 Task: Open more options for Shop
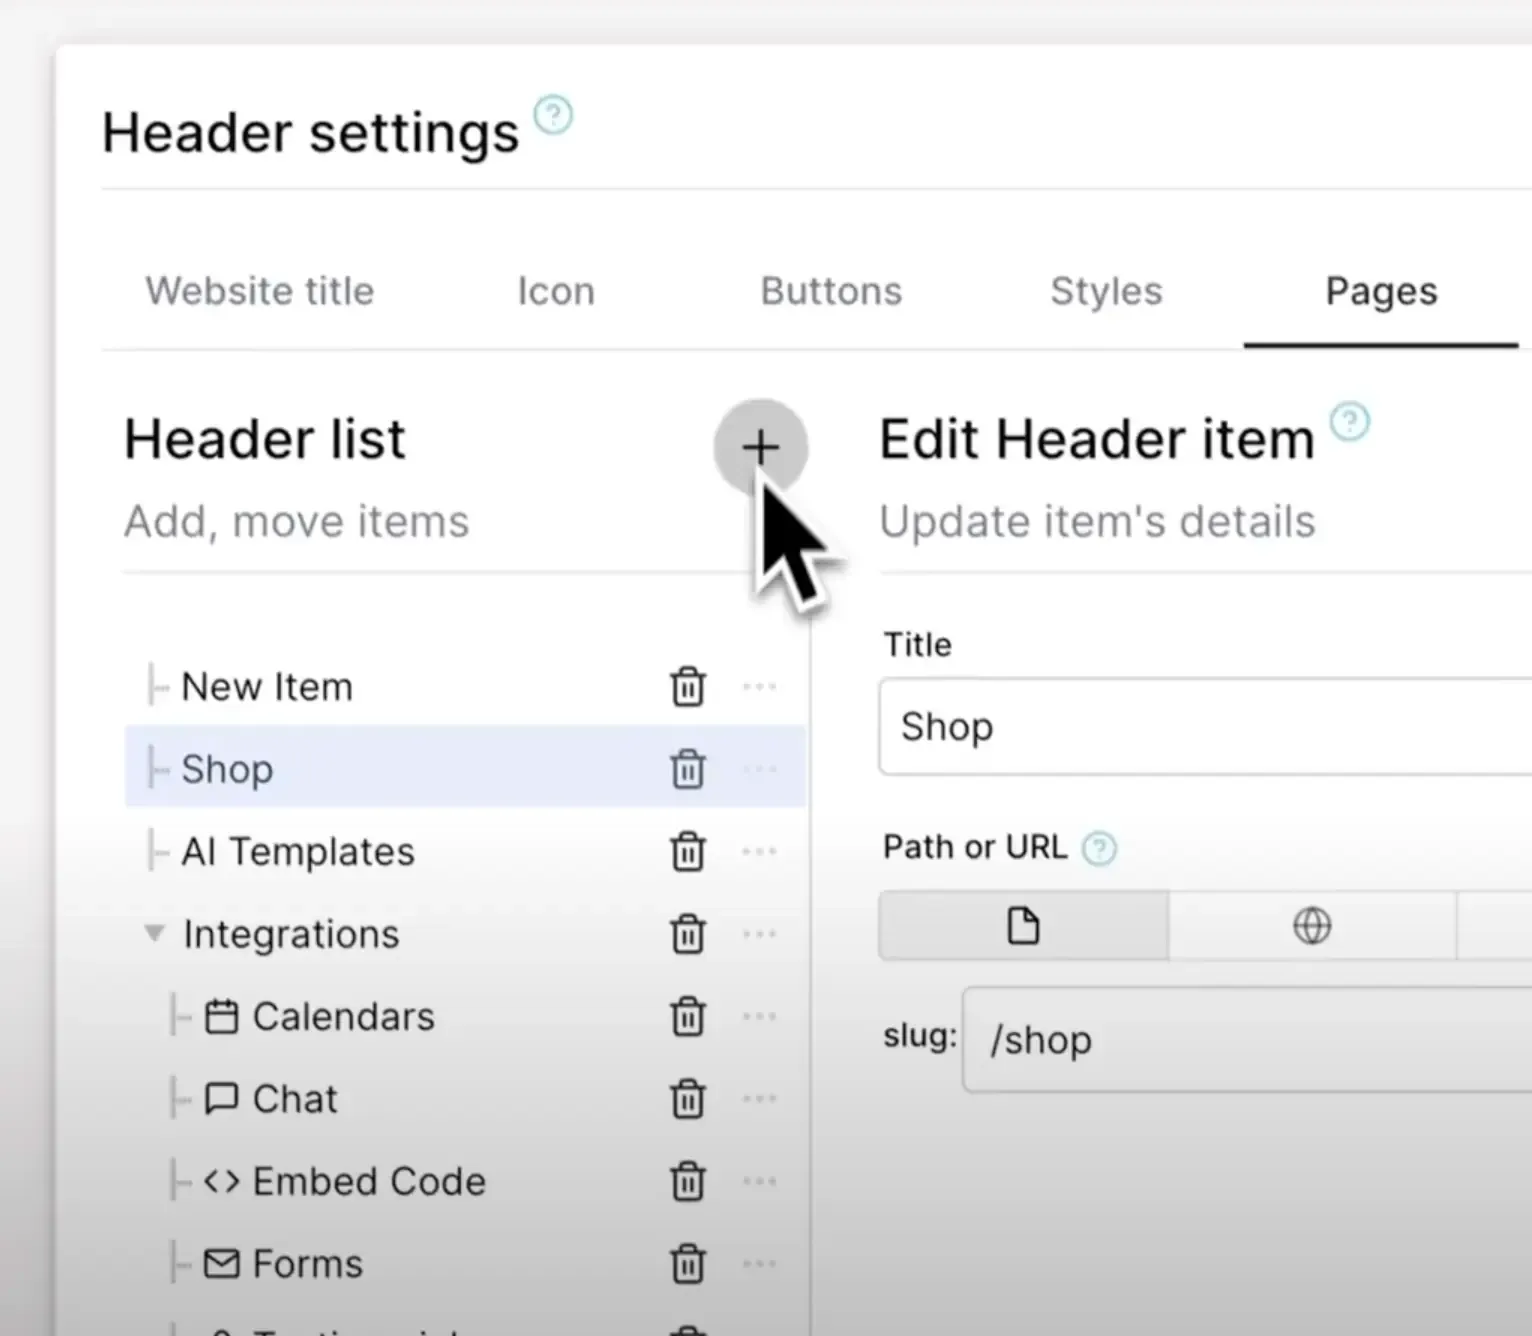(760, 769)
